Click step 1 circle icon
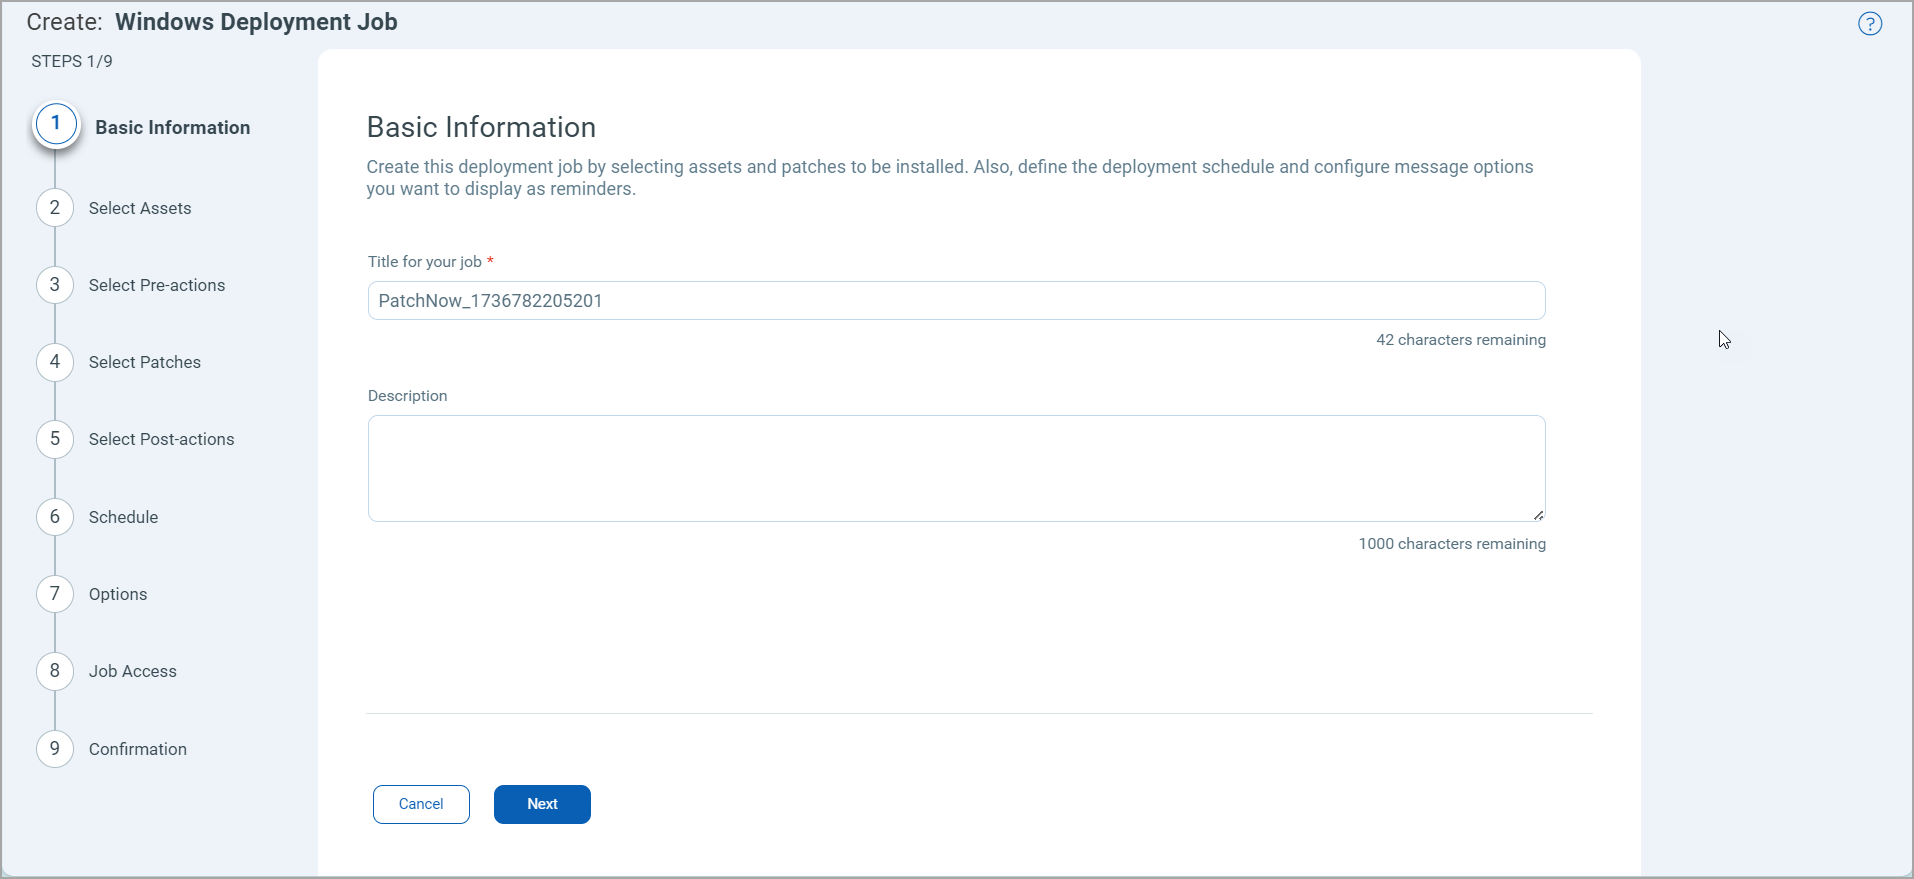1914x879 pixels. 56,124
